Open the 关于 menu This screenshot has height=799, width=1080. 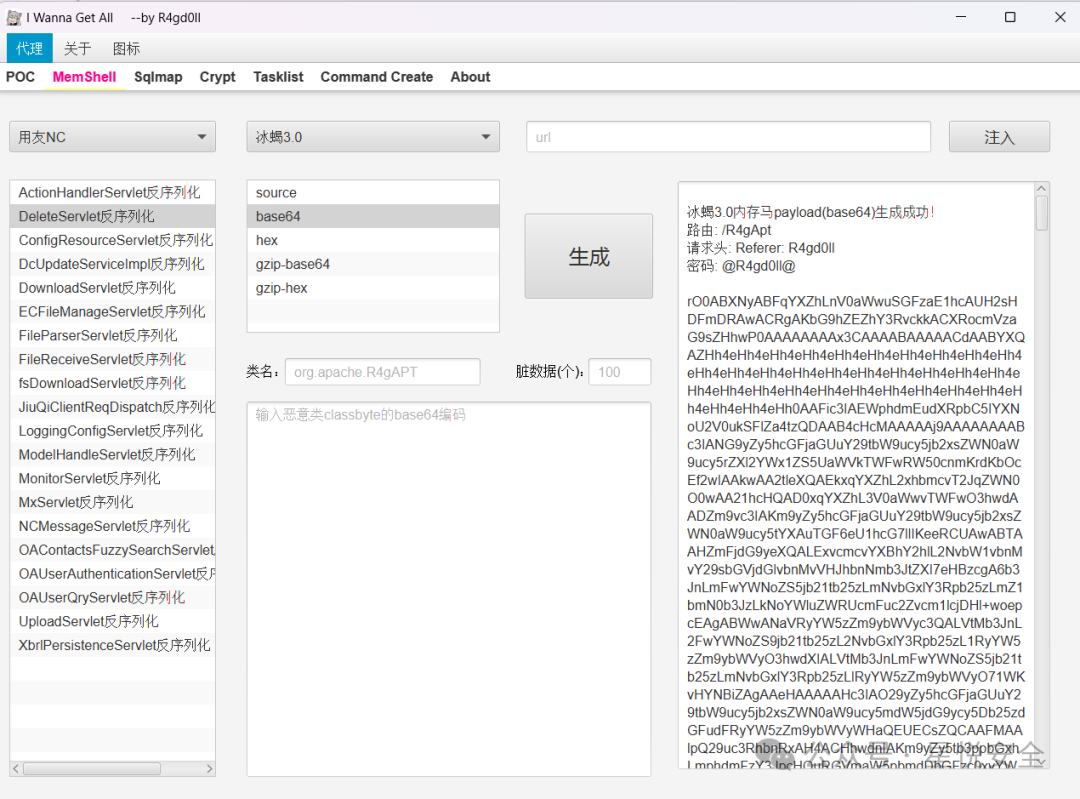point(77,48)
